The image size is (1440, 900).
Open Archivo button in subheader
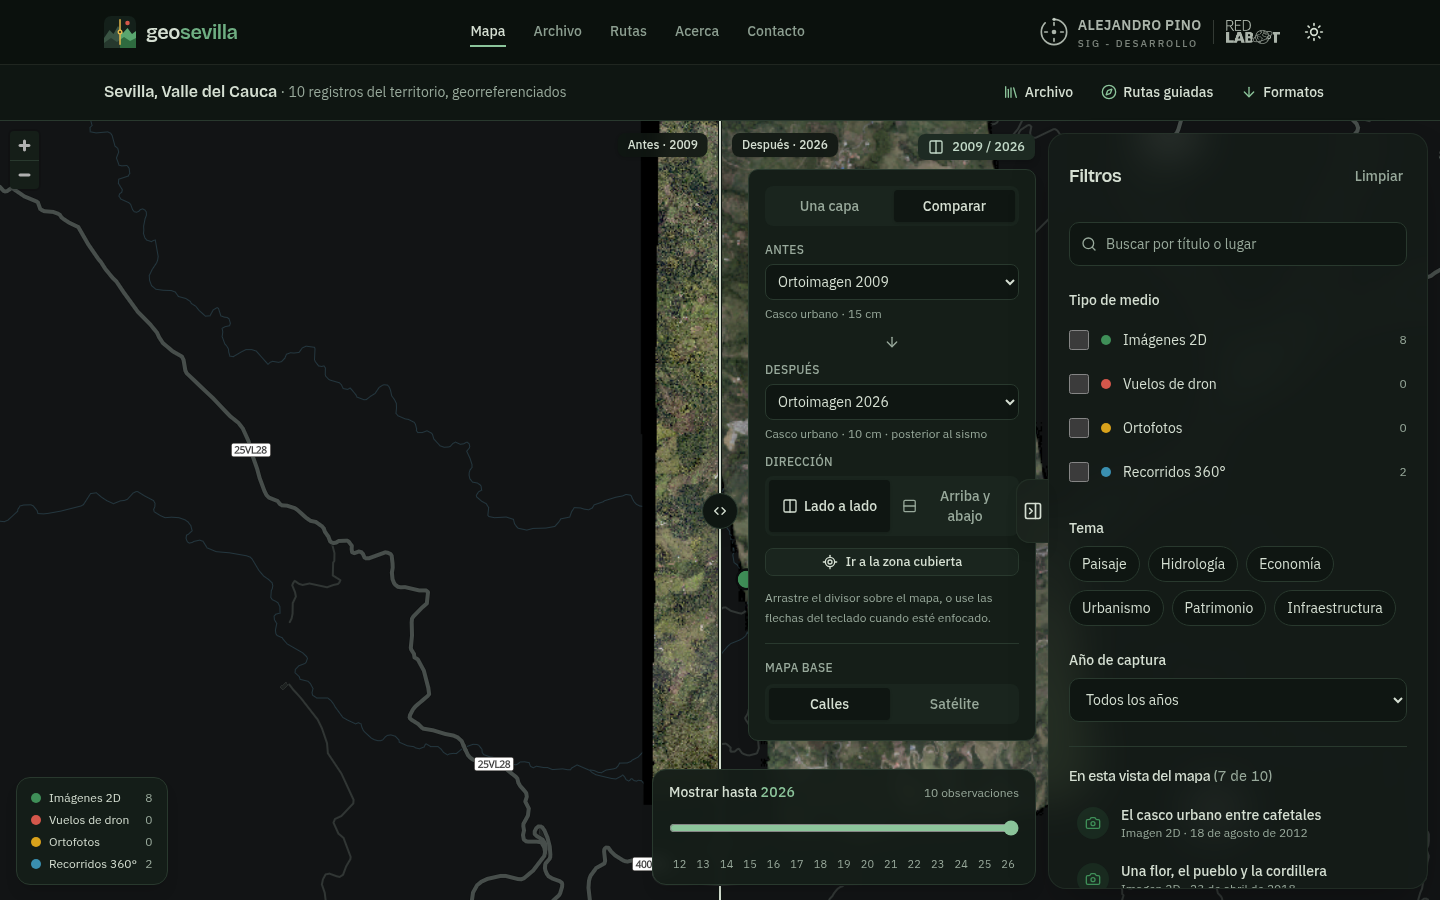1038,92
